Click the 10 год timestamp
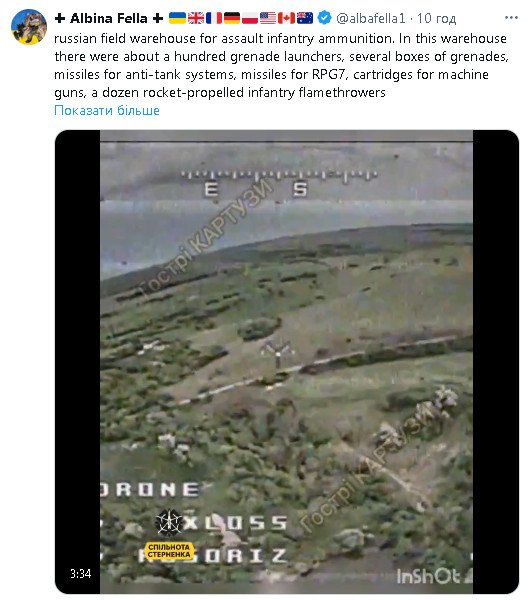This screenshot has height=600, width=530. pos(436,18)
